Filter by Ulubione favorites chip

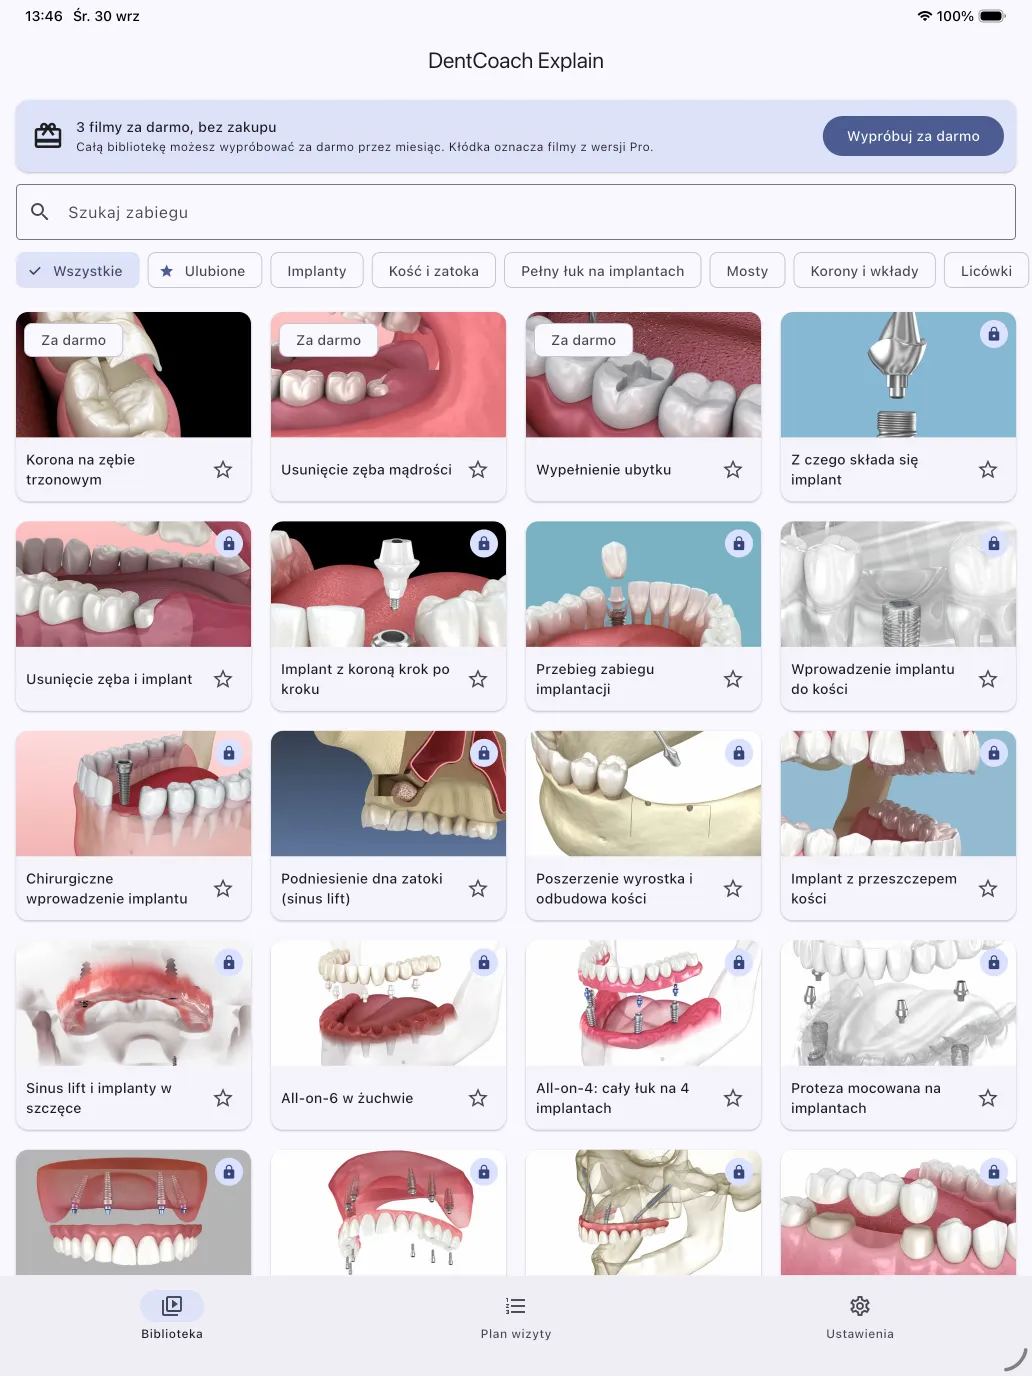[205, 271]
